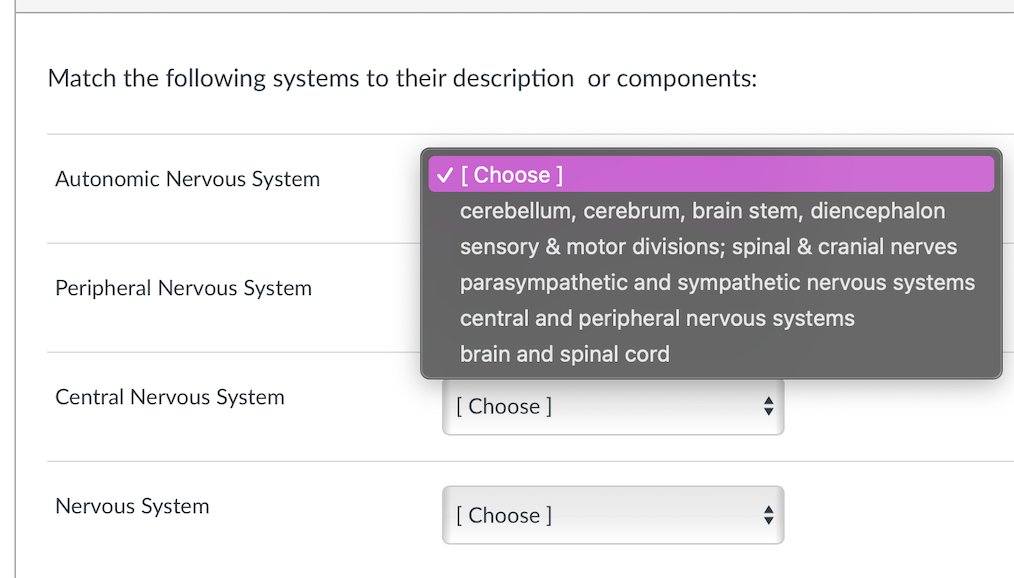Click the Autonomic Nervous System label
This screenshot has width=1014, height=578.
coord(186,179)
